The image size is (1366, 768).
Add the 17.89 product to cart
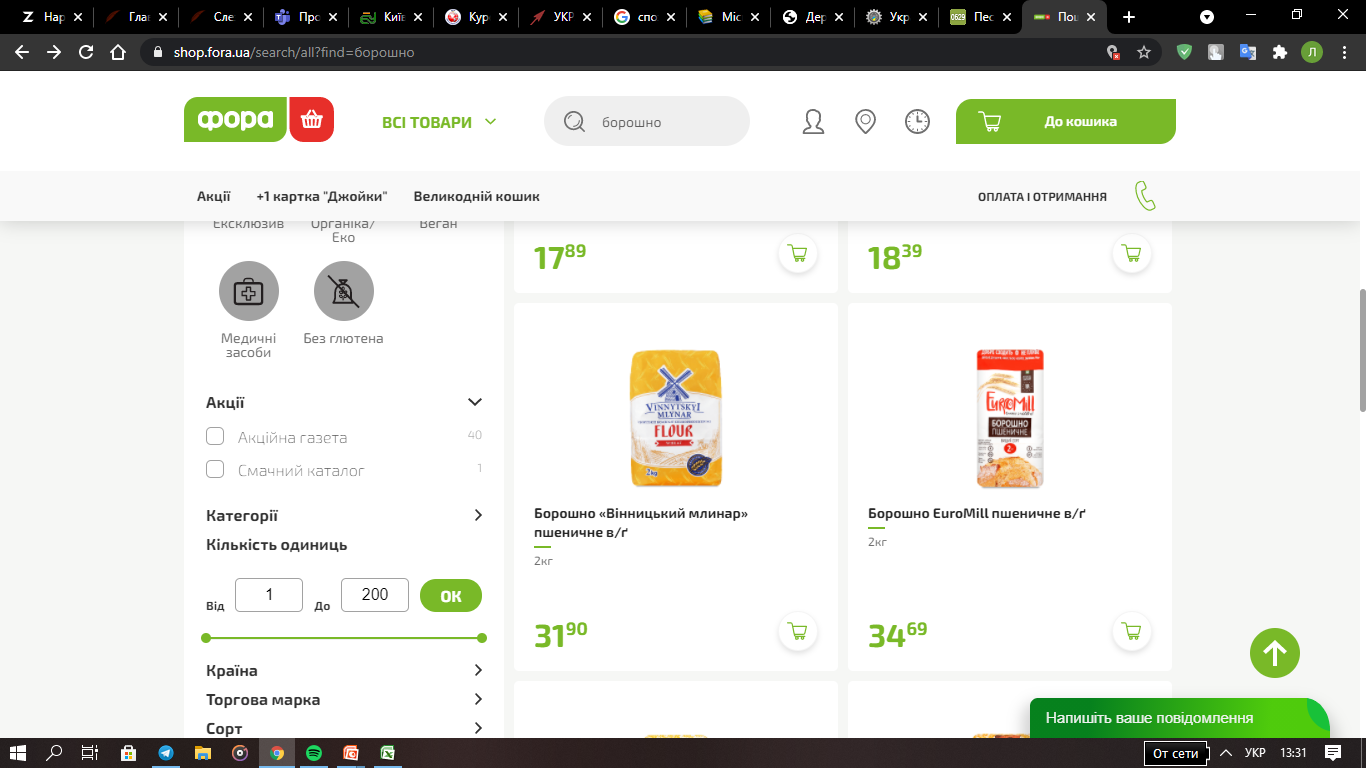(798, 254)
